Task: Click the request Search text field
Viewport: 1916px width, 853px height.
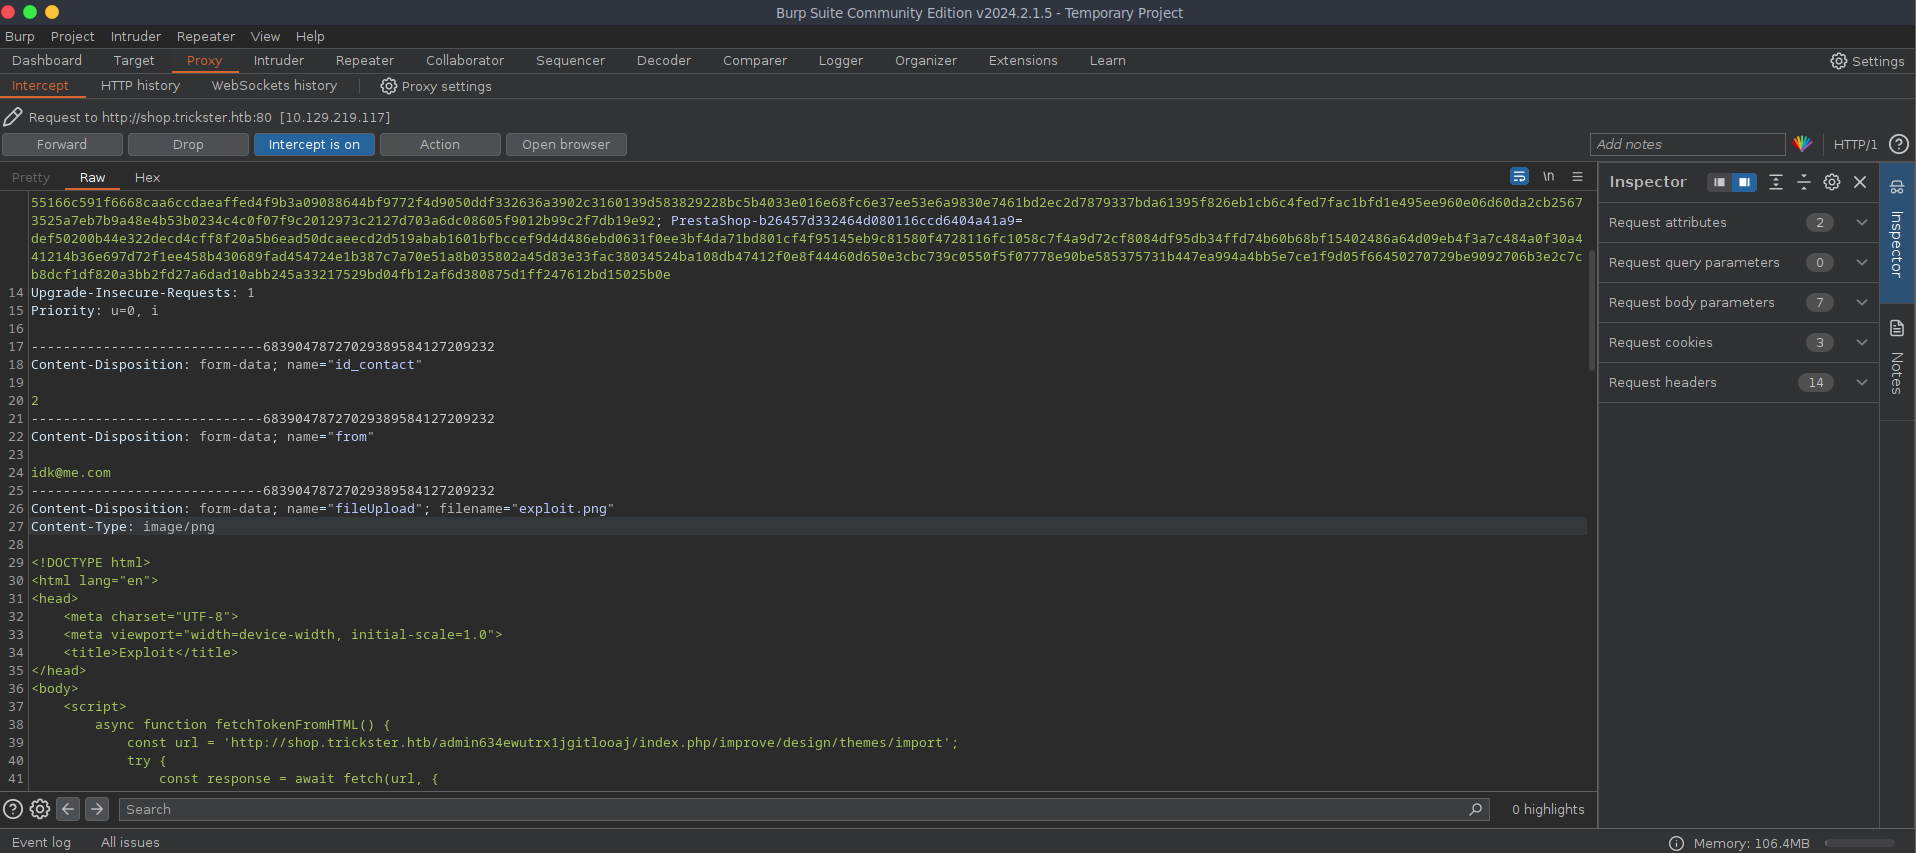Action: click(x=804, y=809)
